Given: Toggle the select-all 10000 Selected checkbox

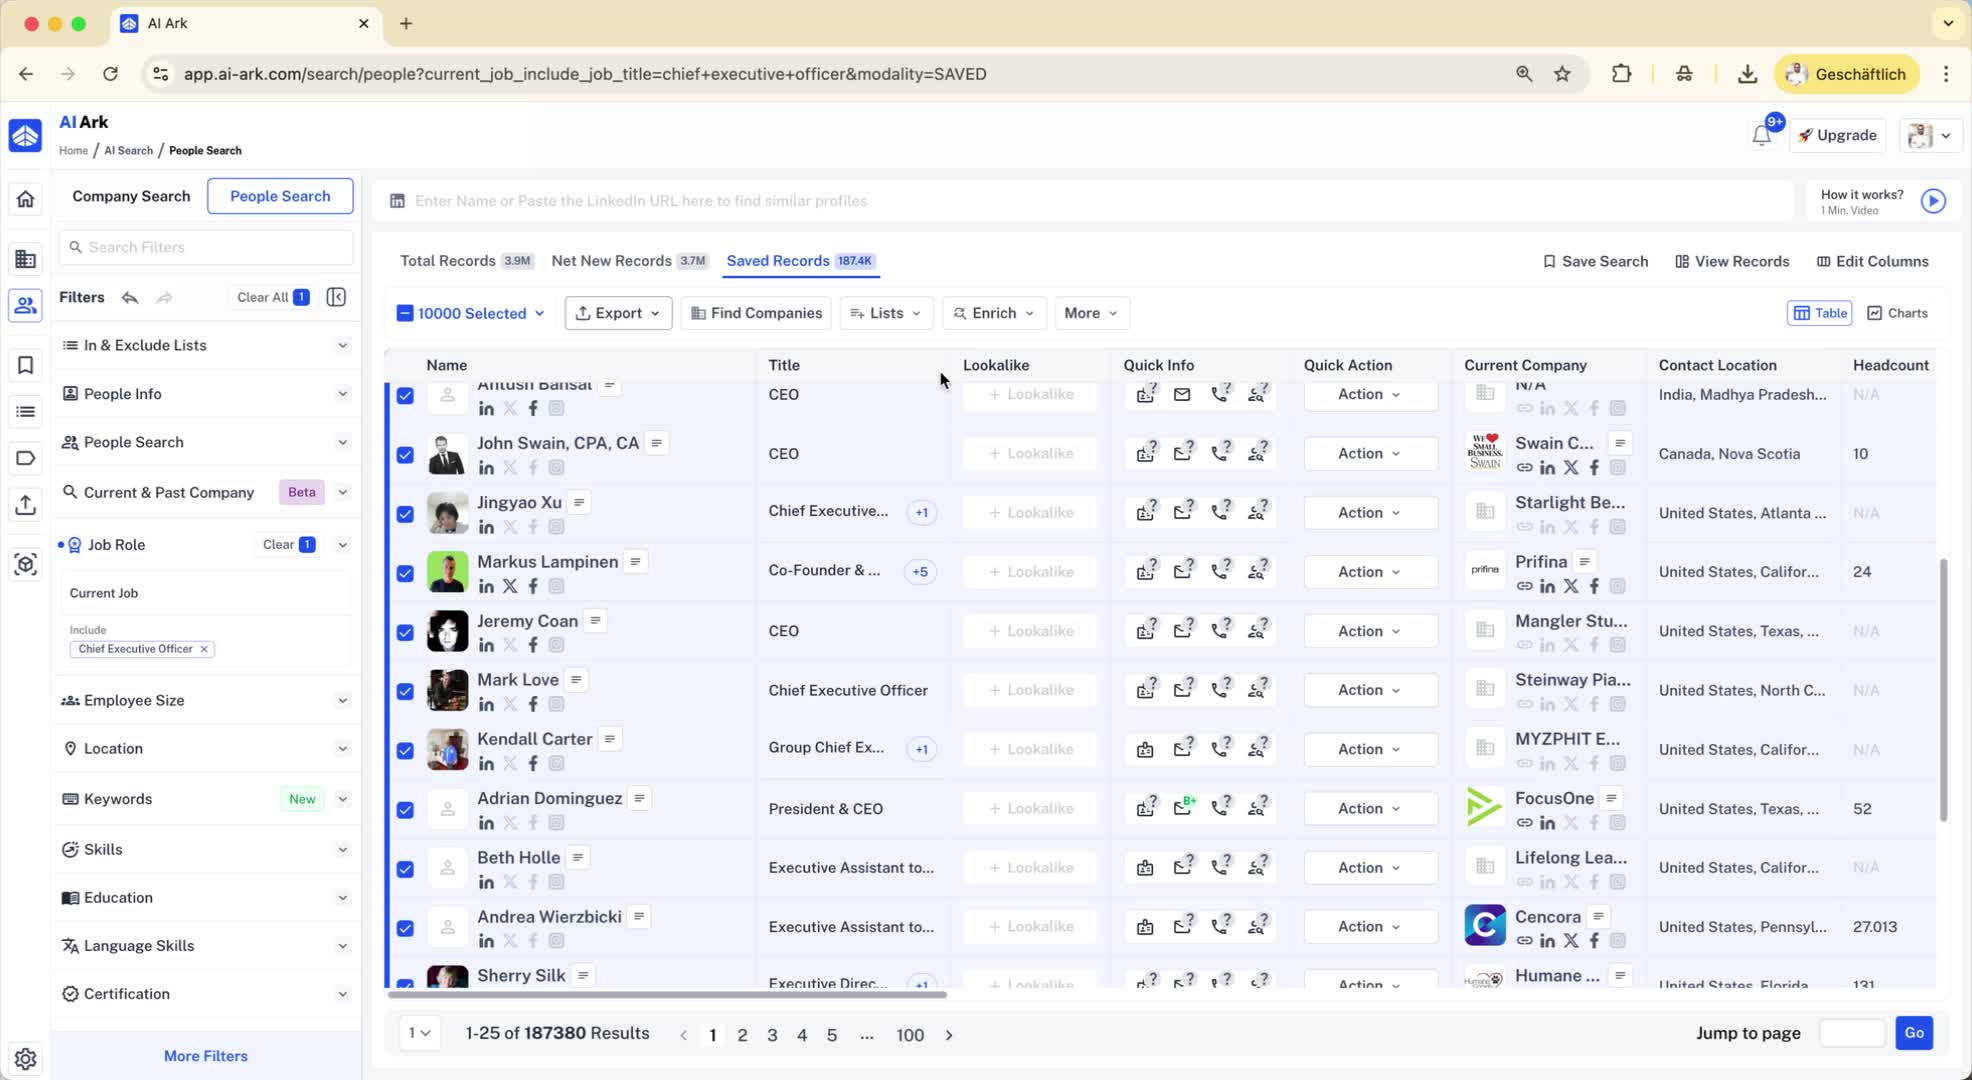Looking at the screenshot, I should 405,313.
